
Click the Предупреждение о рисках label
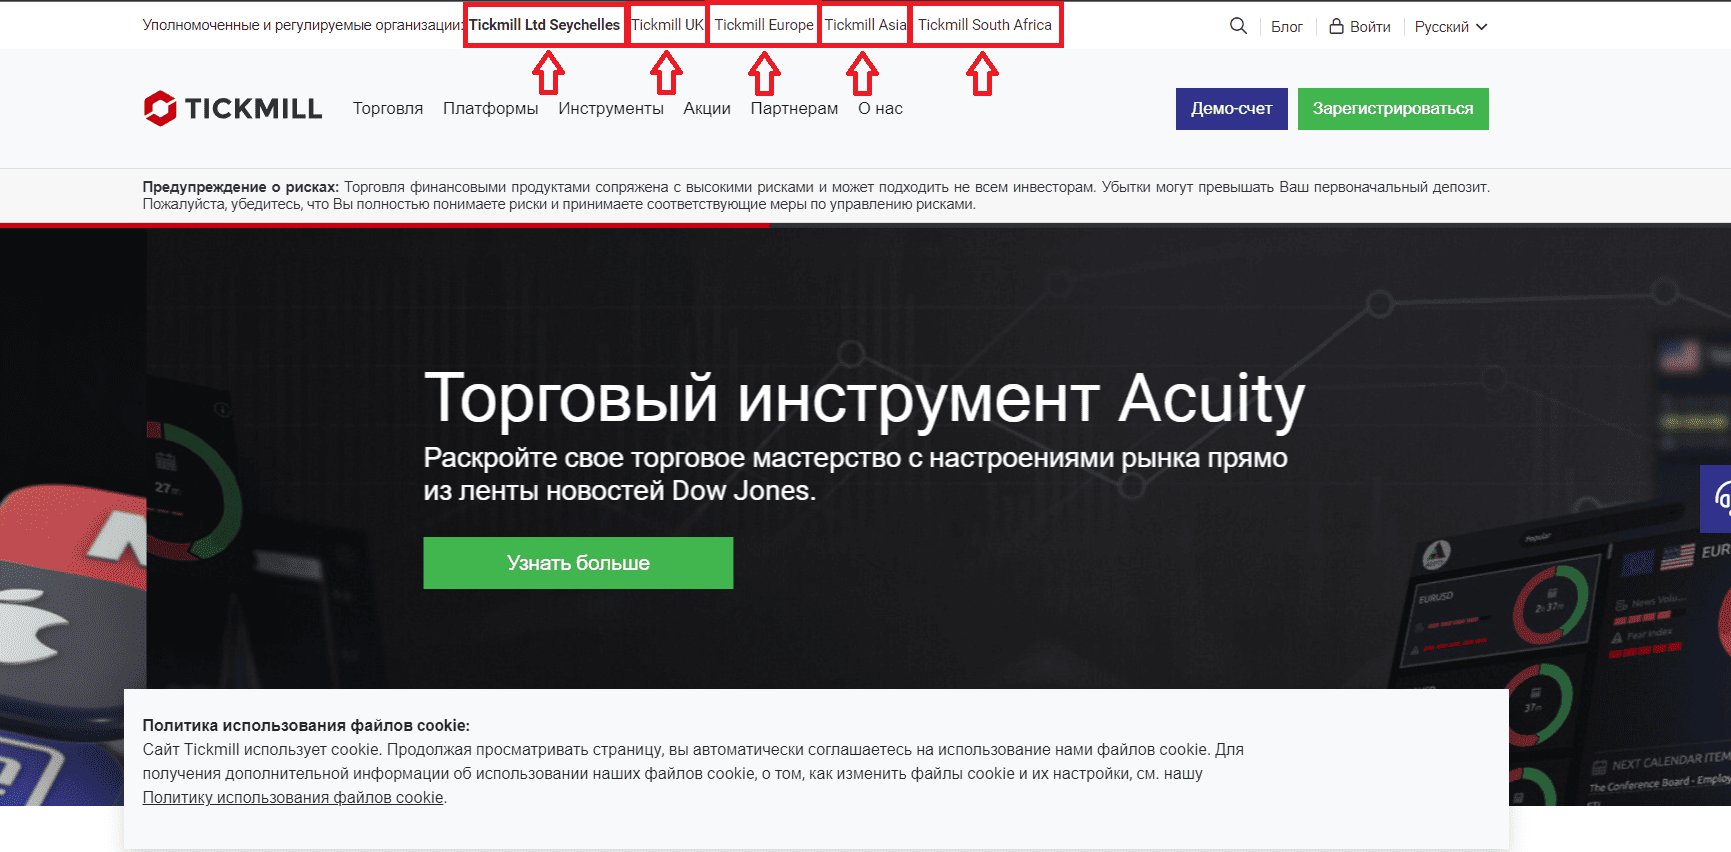click(x=241, y=187)
